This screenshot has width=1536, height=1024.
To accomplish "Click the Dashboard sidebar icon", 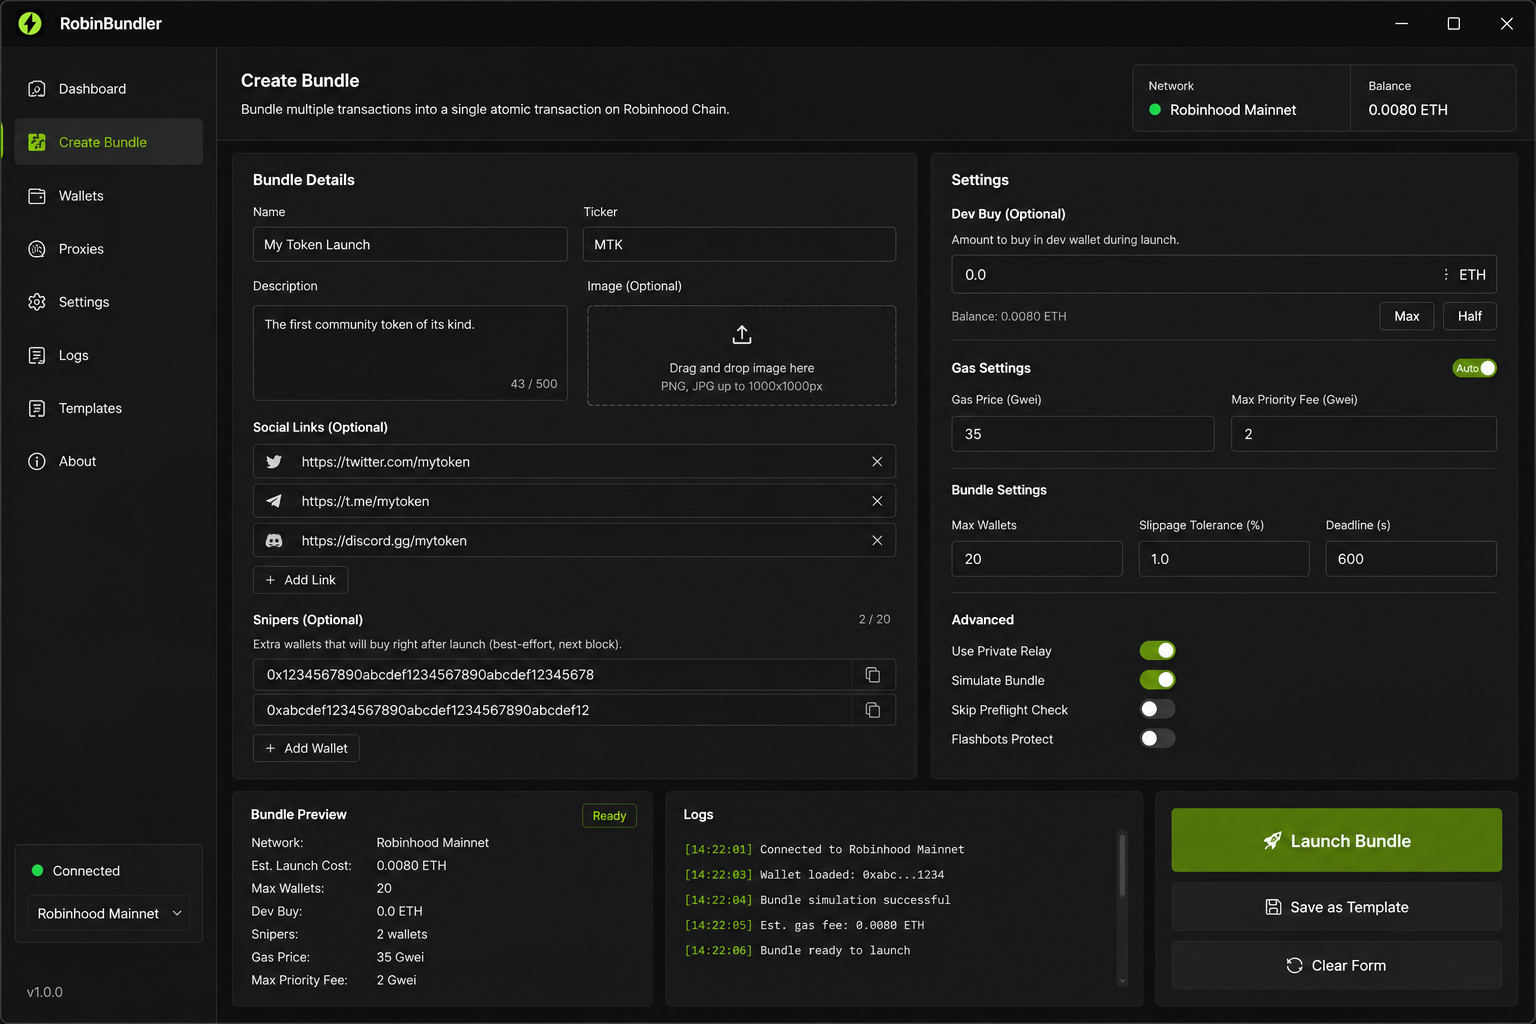I will [37, 89].
